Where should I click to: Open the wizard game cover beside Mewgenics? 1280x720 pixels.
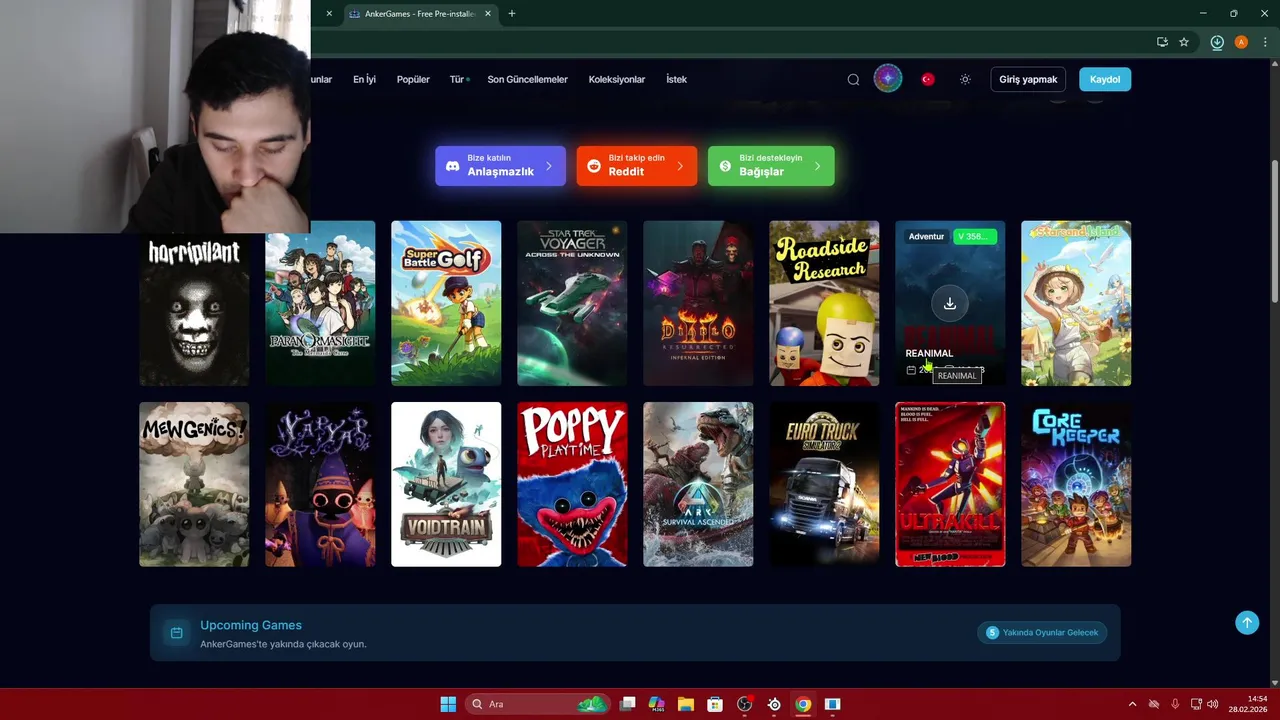tap(320, 484)
